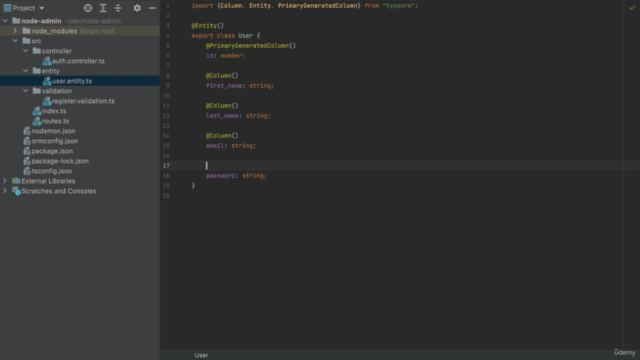Click the Scratches and Consoles icon
Image resolution: width=640 pixels, height=360 pixels.
(16, 191)
